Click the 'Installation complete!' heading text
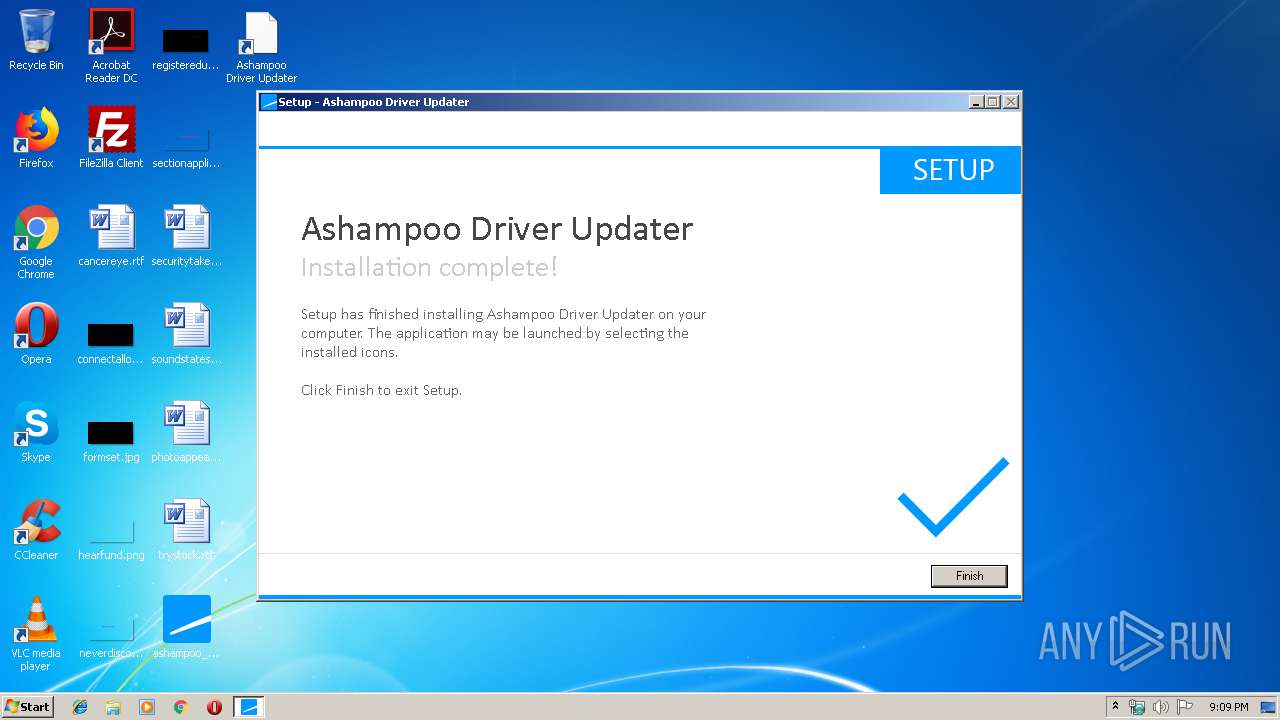The height and width of the screenshot is (720, 1280). click(x=429, y=267)
